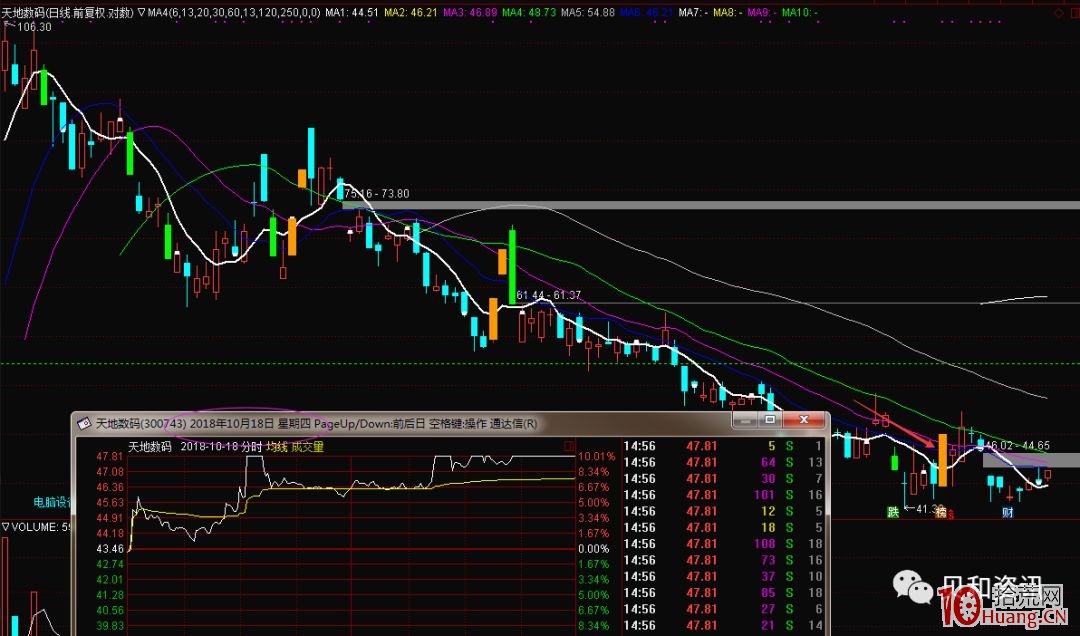Image resolution: width=1080 pixels, height=636 pixels.
Task: Click the blue 财 marker under the candles
Action: (x=1007, y=512)
